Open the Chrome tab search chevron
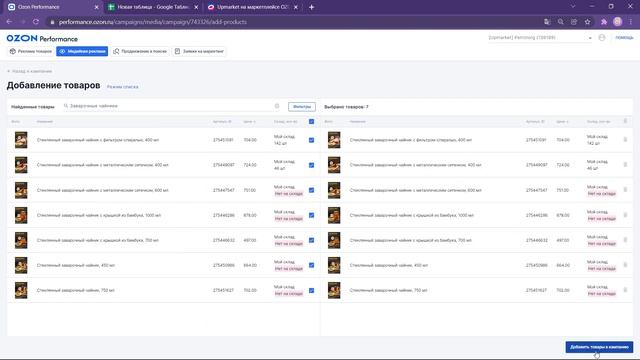 [x=573, y=7]
